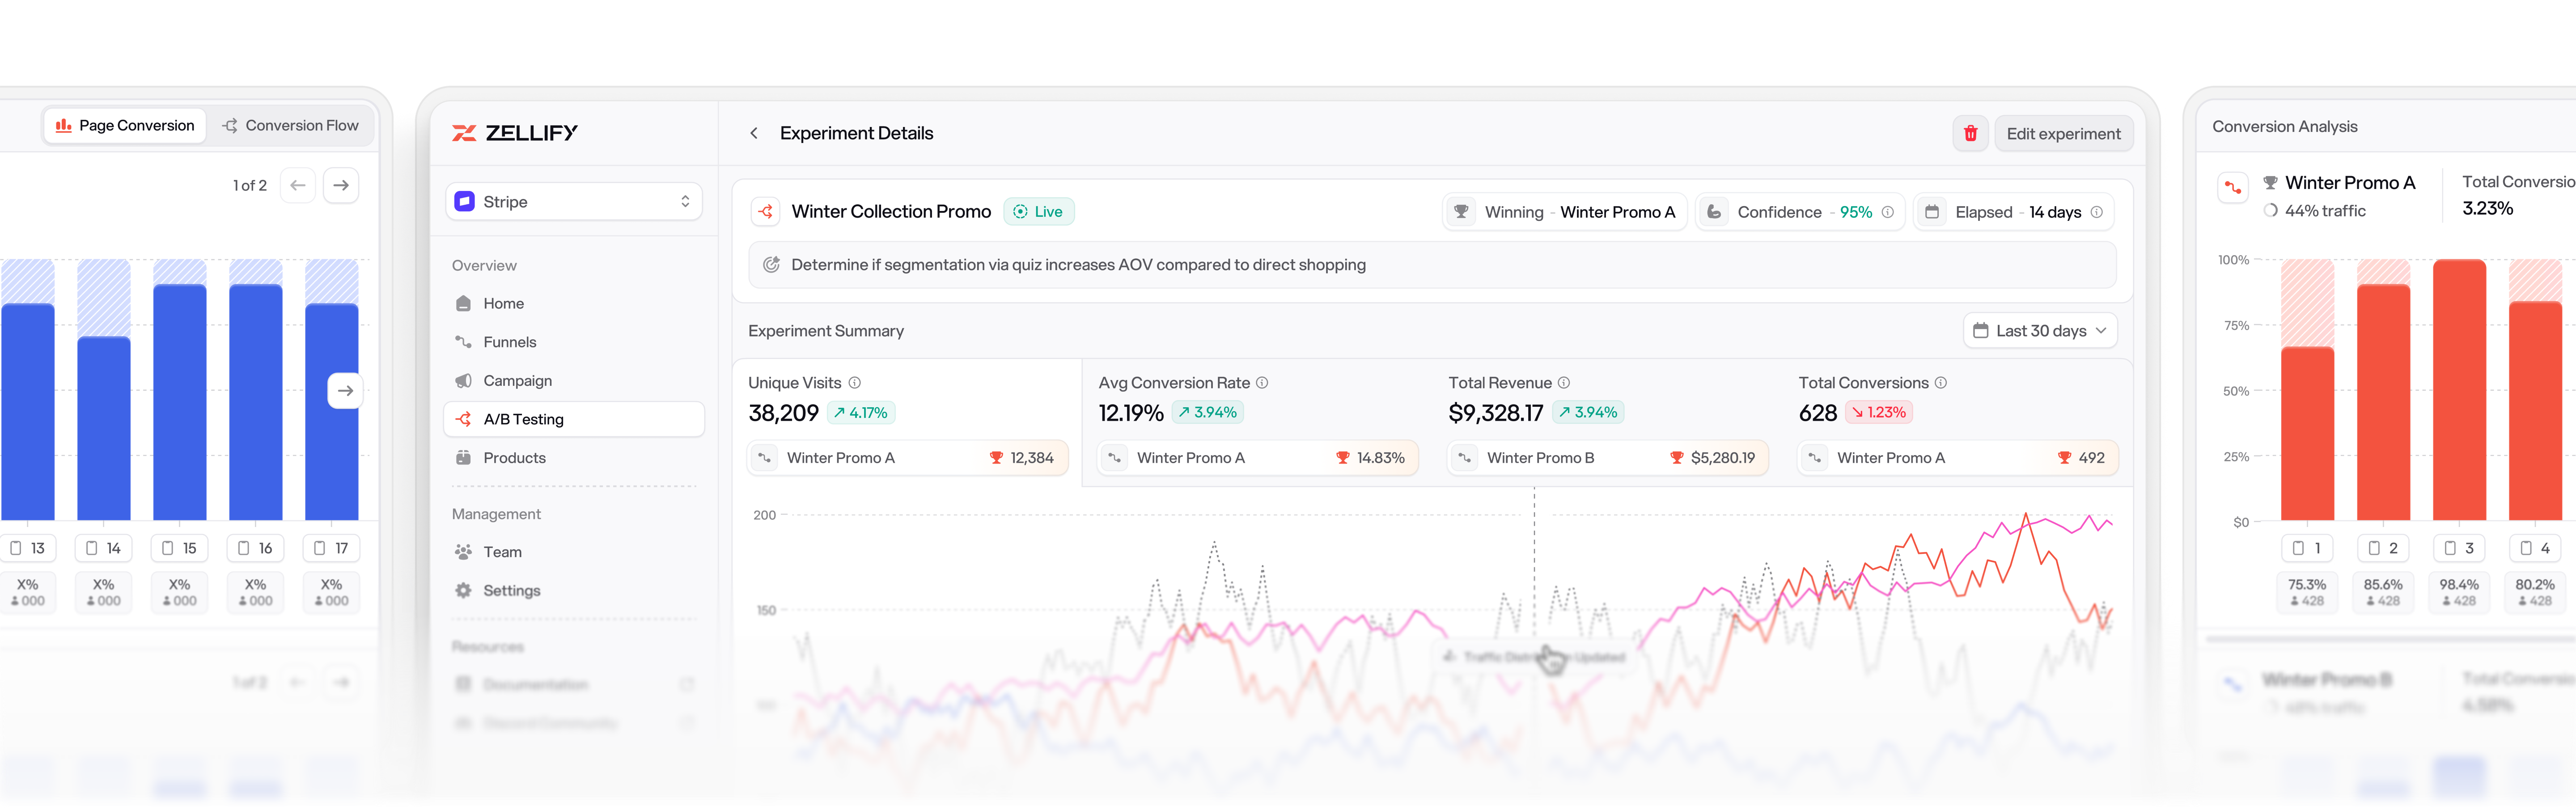Click the red trash delete icon
The width and height of the screenshot is (2576, 810).
click(1970, 133)
